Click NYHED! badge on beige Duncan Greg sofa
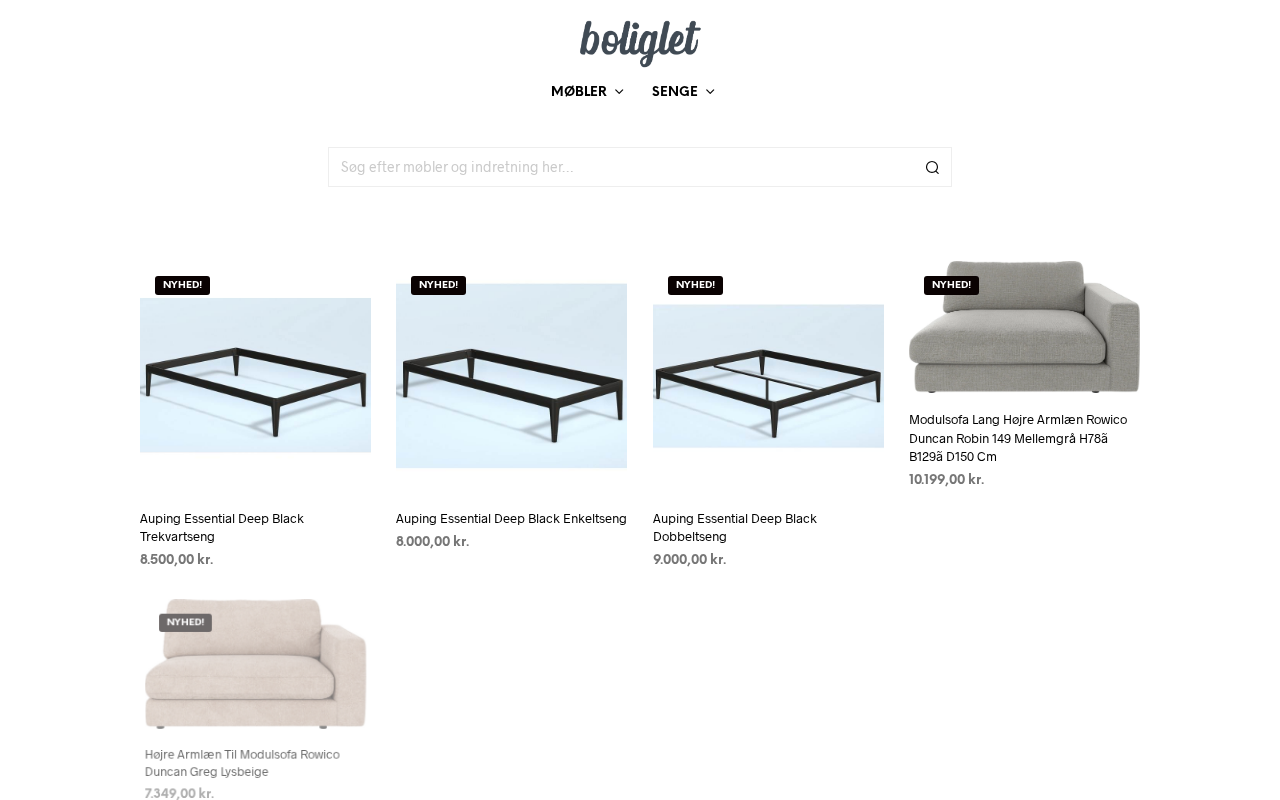Viewport: 1280px width, 800px height. [185, 622]
